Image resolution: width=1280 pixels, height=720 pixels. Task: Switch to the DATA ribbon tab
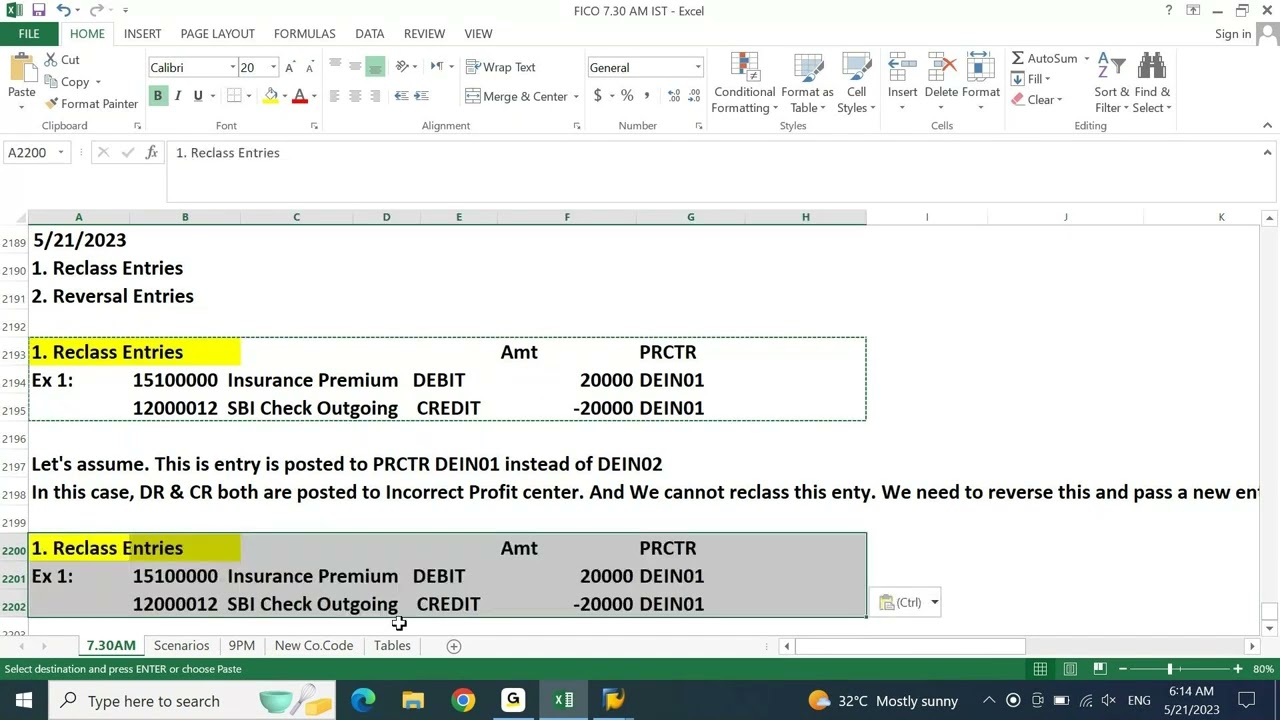[369, 34]
